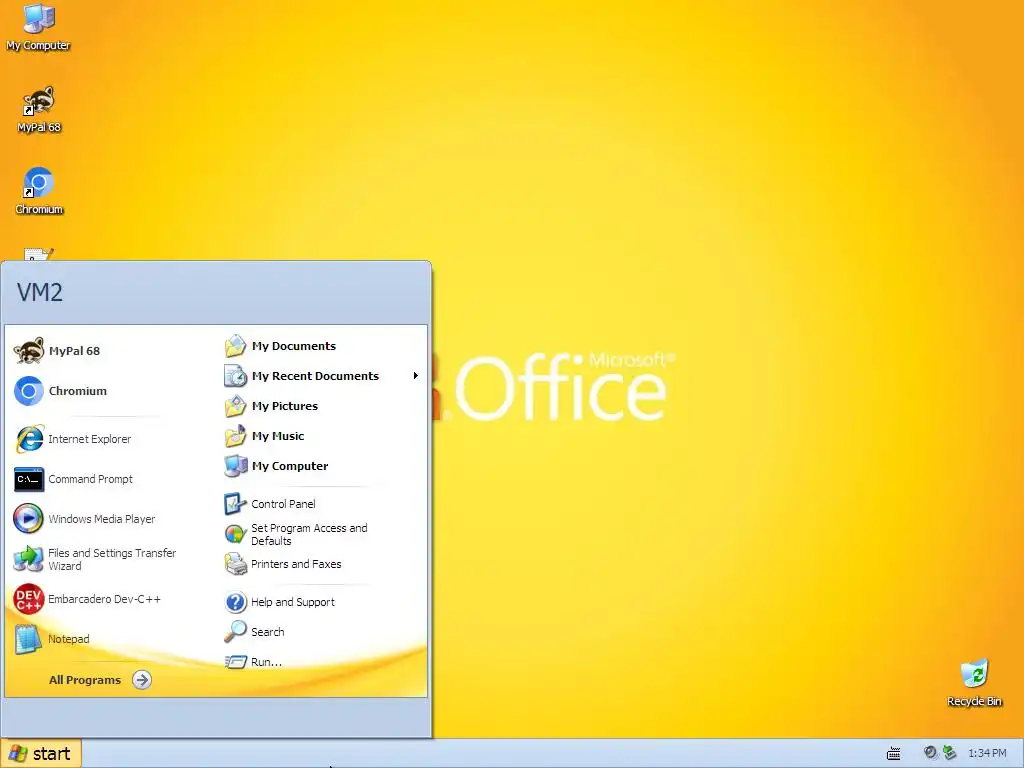
Task: Click Notepad icon in Start menu
Action: coord(29,639)
